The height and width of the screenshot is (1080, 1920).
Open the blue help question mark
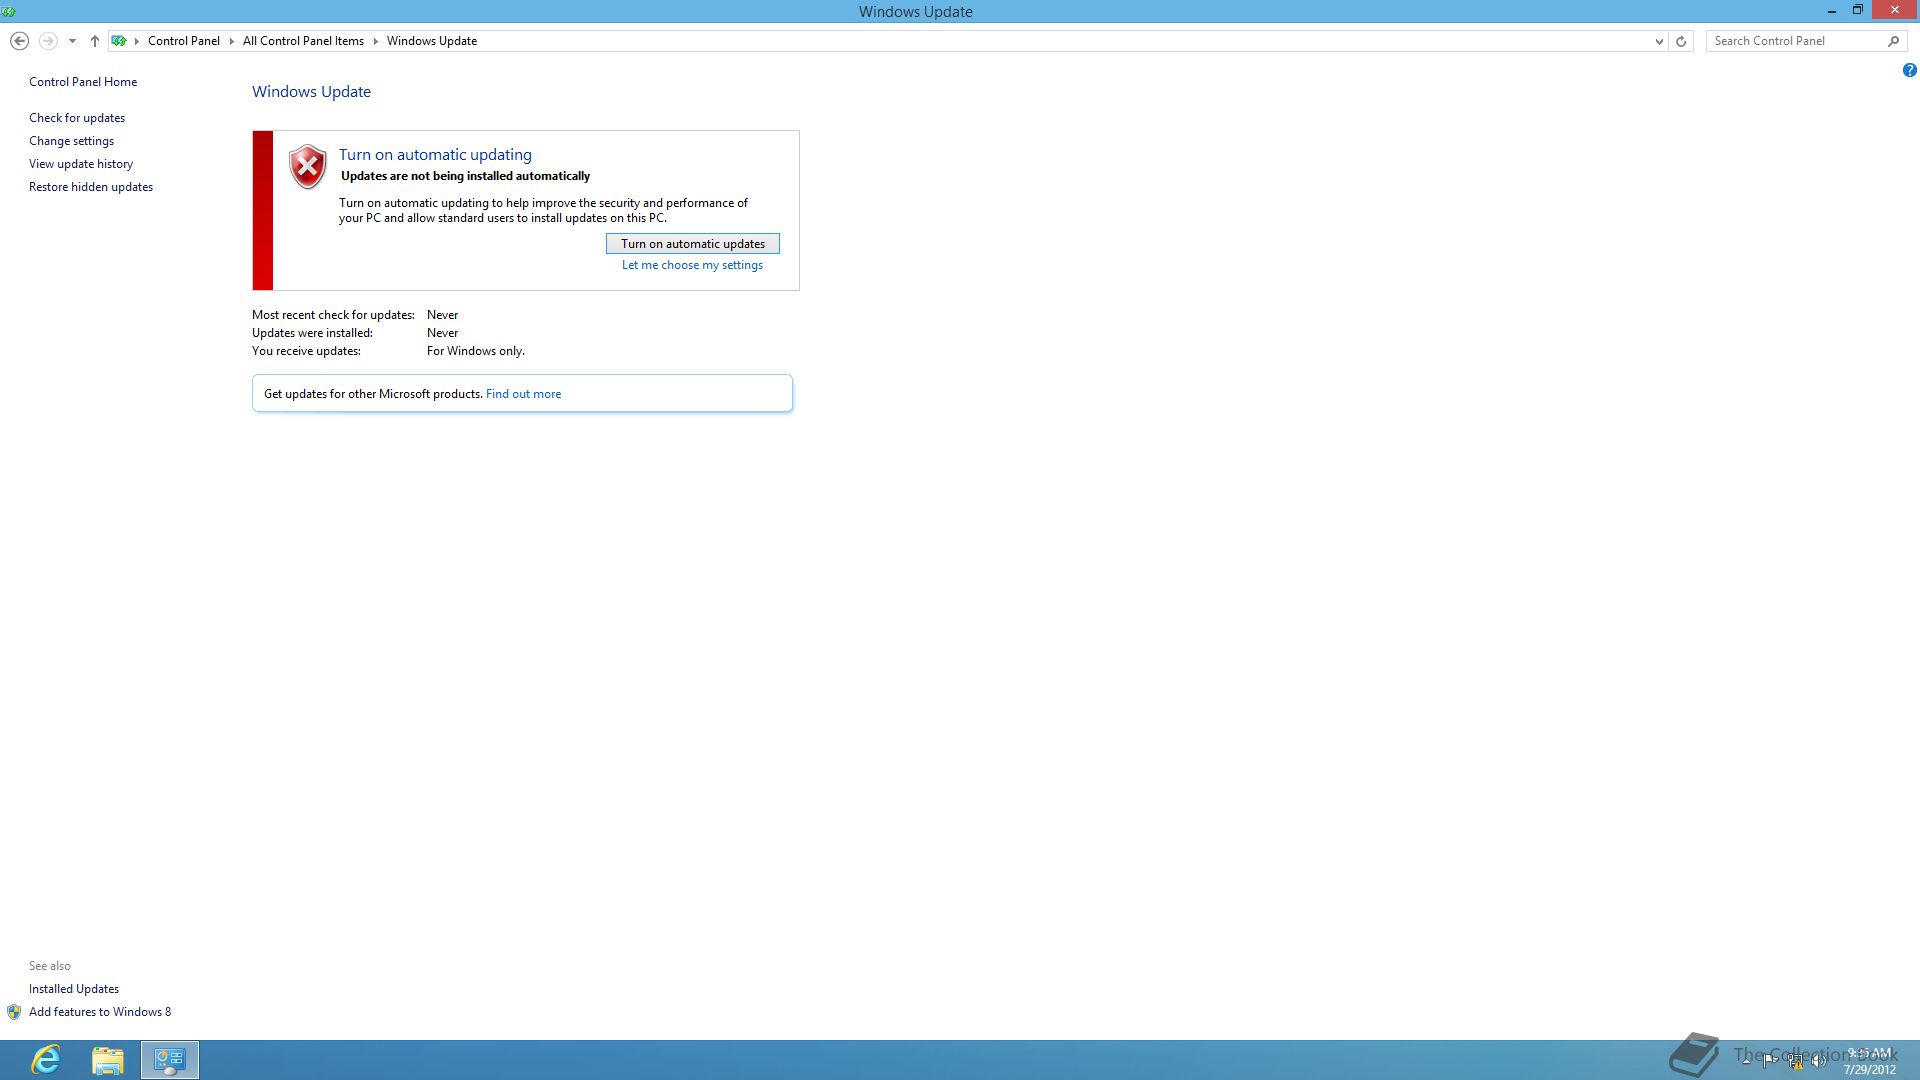click(1909, 70)
